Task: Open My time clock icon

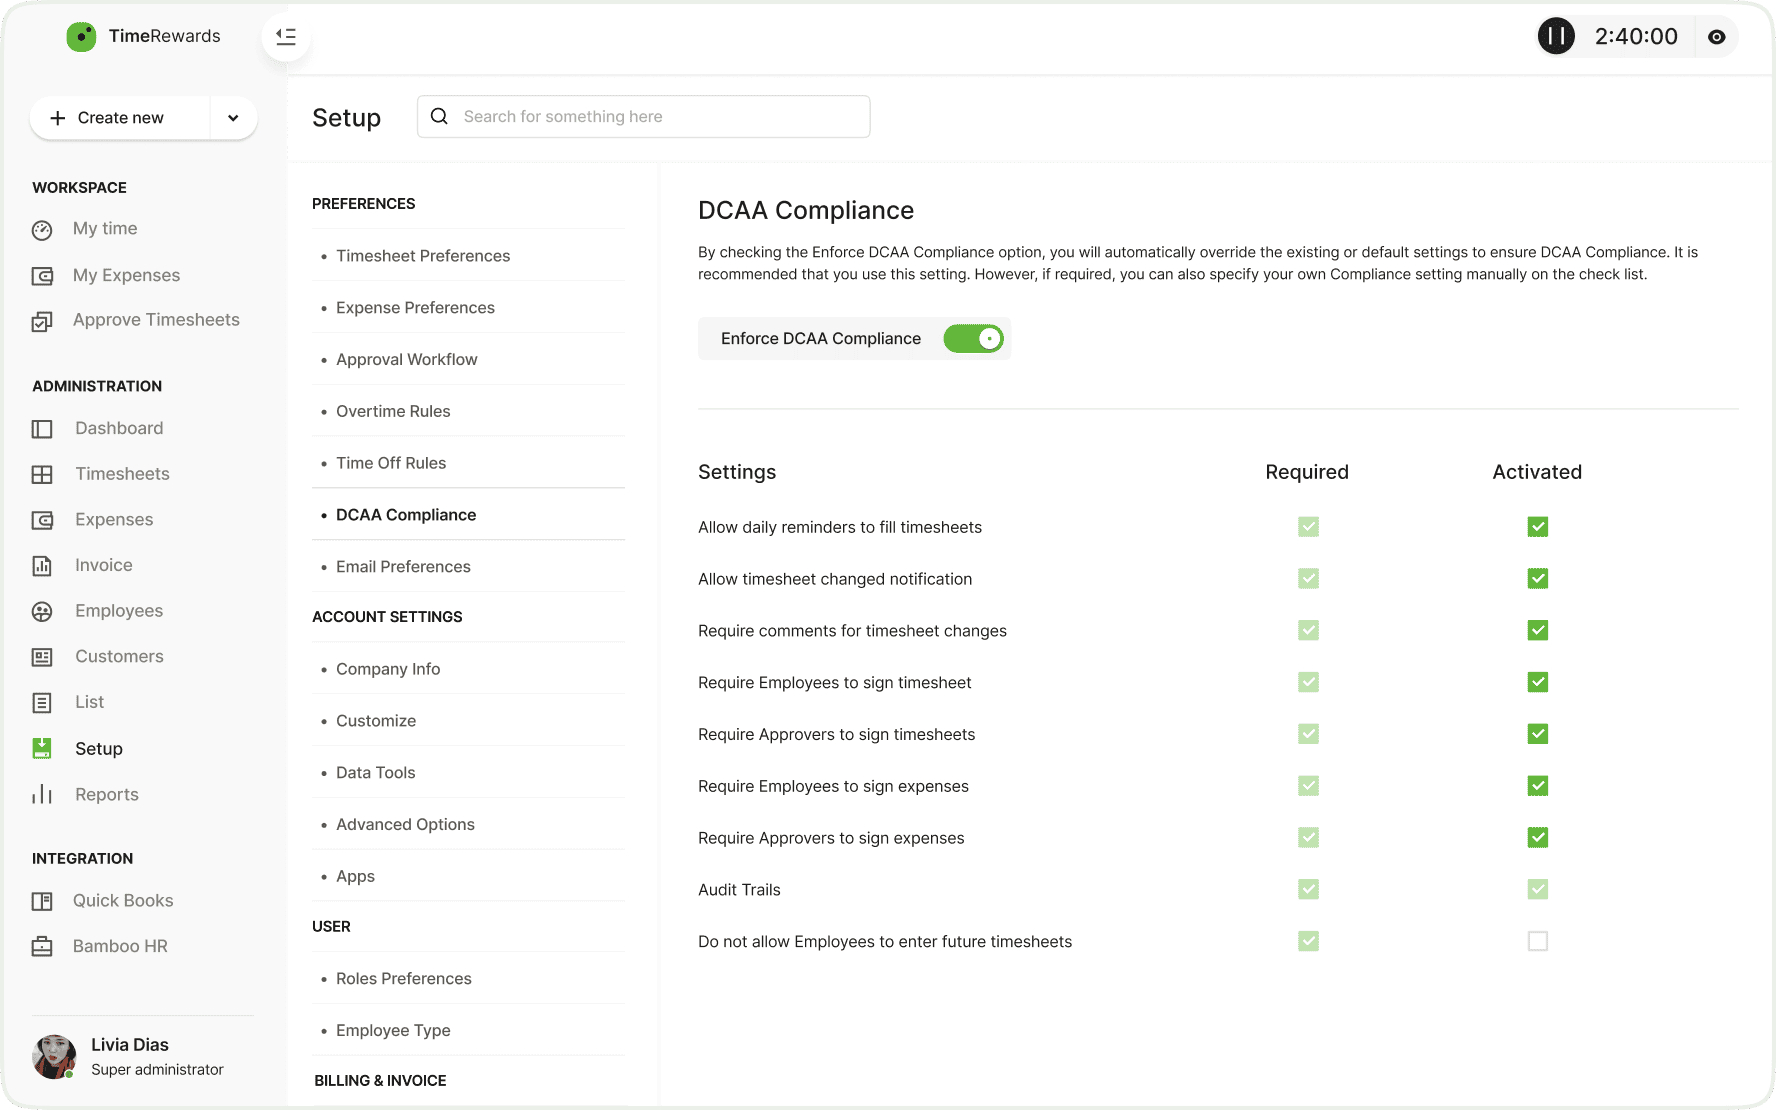Action: (x=42, y=230)
